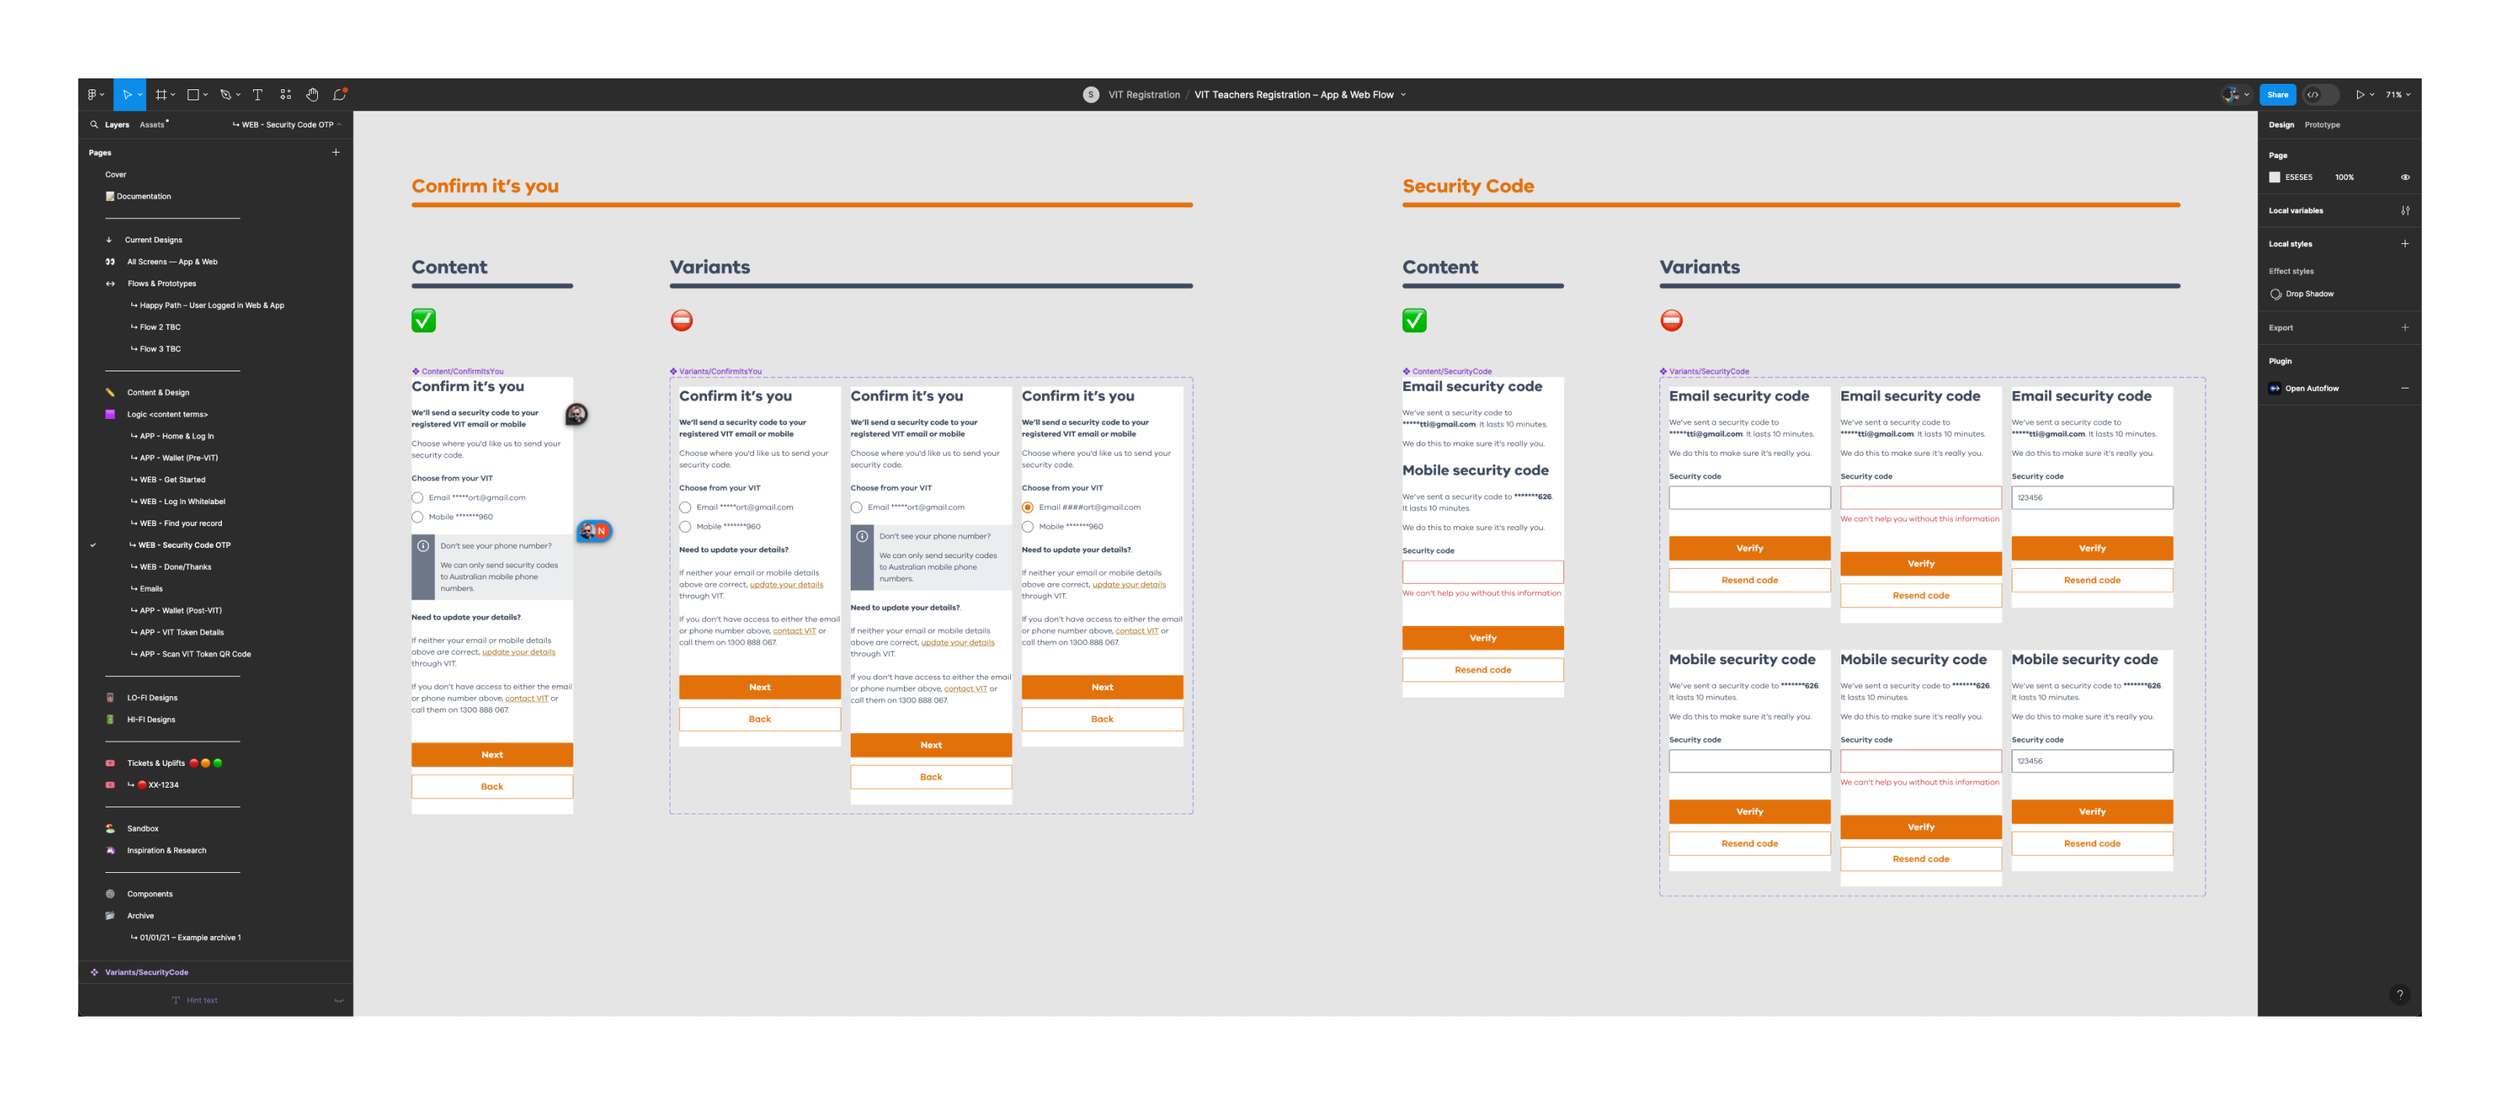This screenshot has width=2500, height=1095.
Task: Click the E5E5E5 page color swatch
Action: pos(2275,178)
